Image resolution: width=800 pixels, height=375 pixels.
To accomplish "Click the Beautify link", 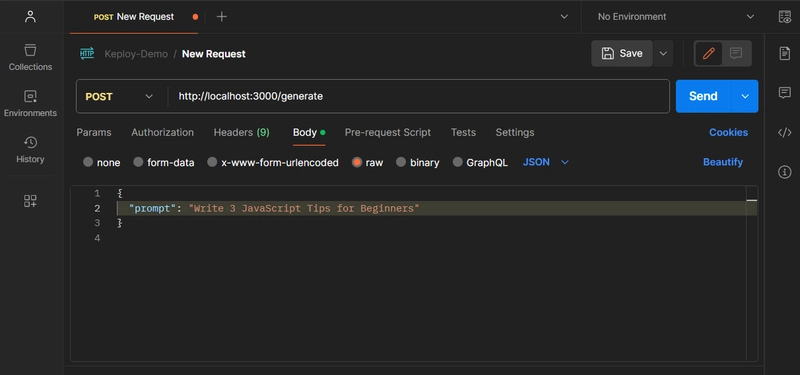I will (x=722, y=162).
